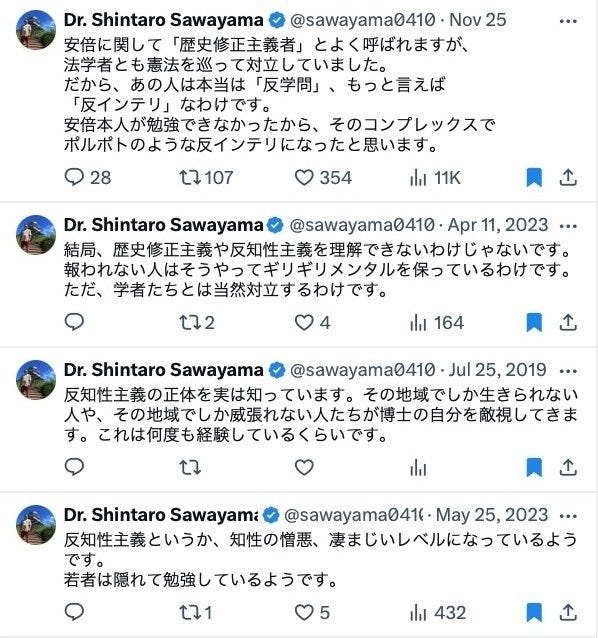Viewport: 598px width, 638px height.
Task: Remove bookmark from the Nov 25 tweet
Action: pos(534,178)
